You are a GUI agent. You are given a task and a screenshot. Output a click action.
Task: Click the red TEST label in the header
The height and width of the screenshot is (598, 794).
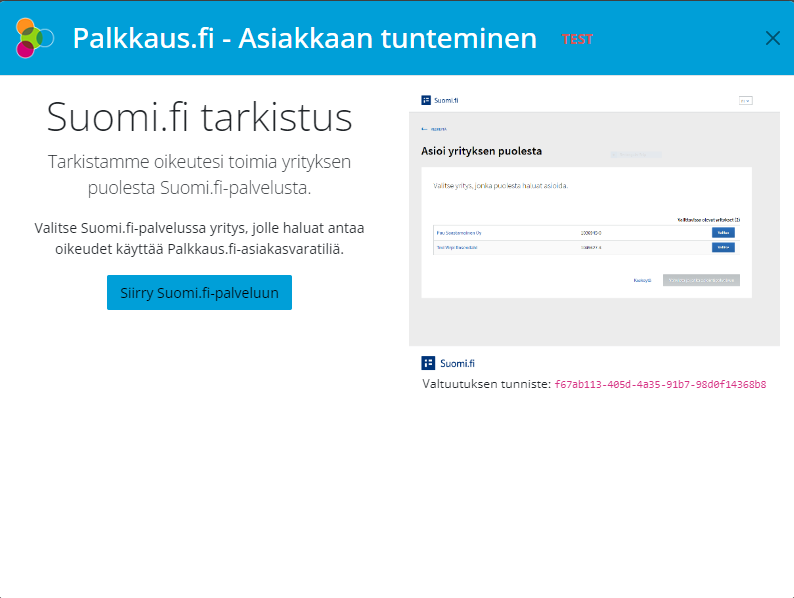pyautogui.click(x=577, y=39)
